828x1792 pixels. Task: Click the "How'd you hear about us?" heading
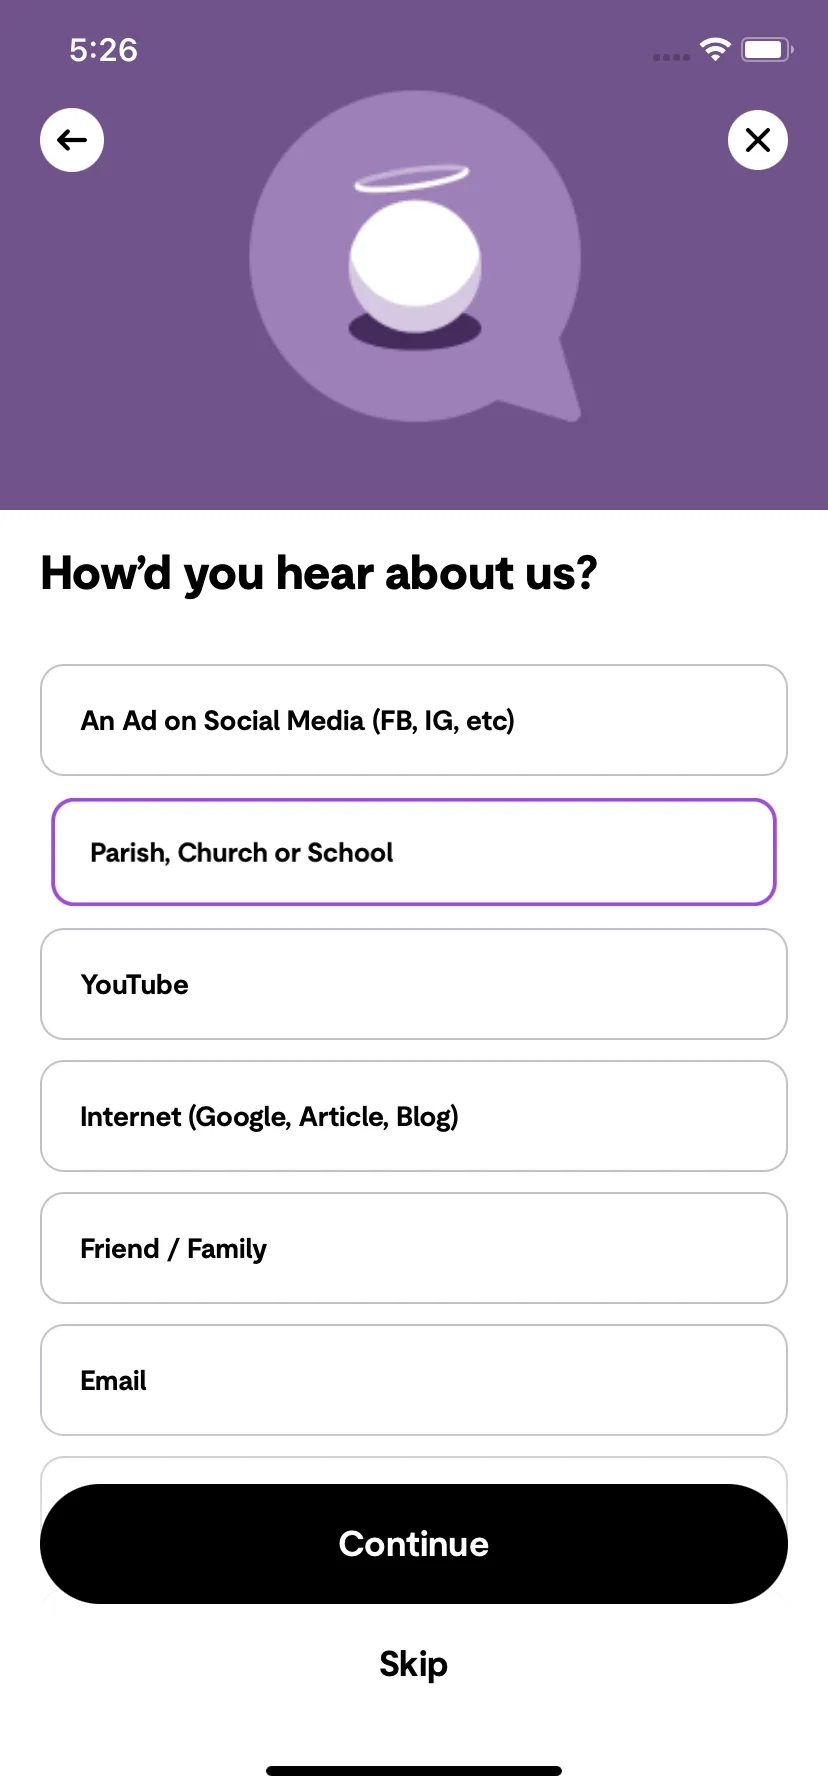click(319, 574)
